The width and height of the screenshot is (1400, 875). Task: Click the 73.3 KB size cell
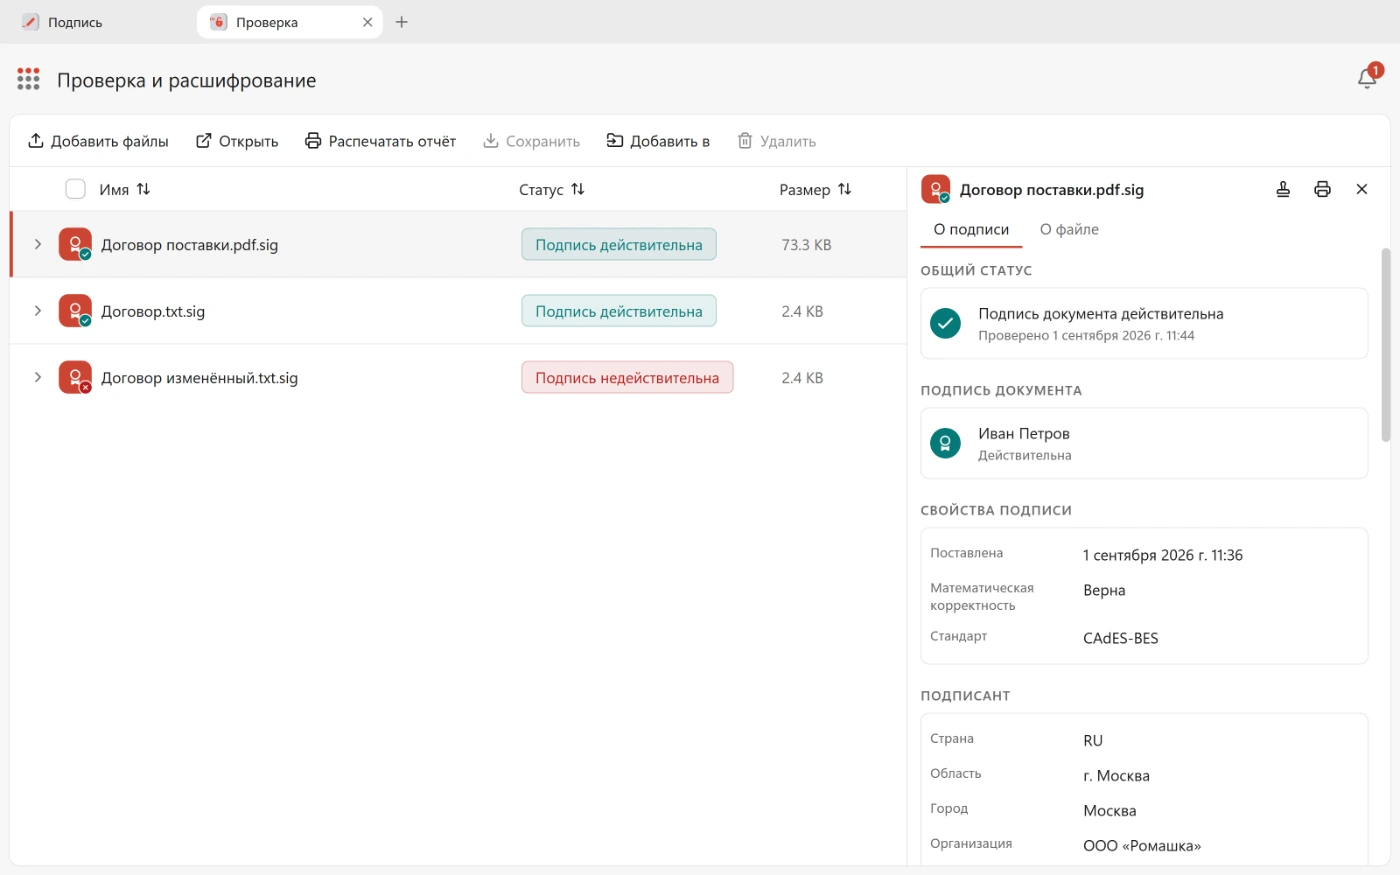(x=806, y=244)
